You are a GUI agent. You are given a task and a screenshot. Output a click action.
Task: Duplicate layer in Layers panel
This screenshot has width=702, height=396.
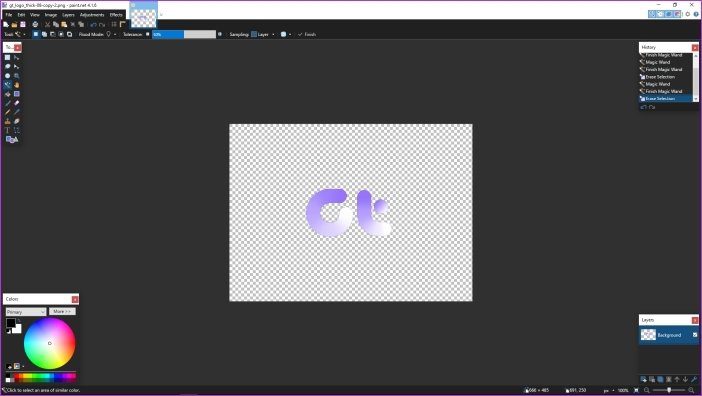(660, 379)
